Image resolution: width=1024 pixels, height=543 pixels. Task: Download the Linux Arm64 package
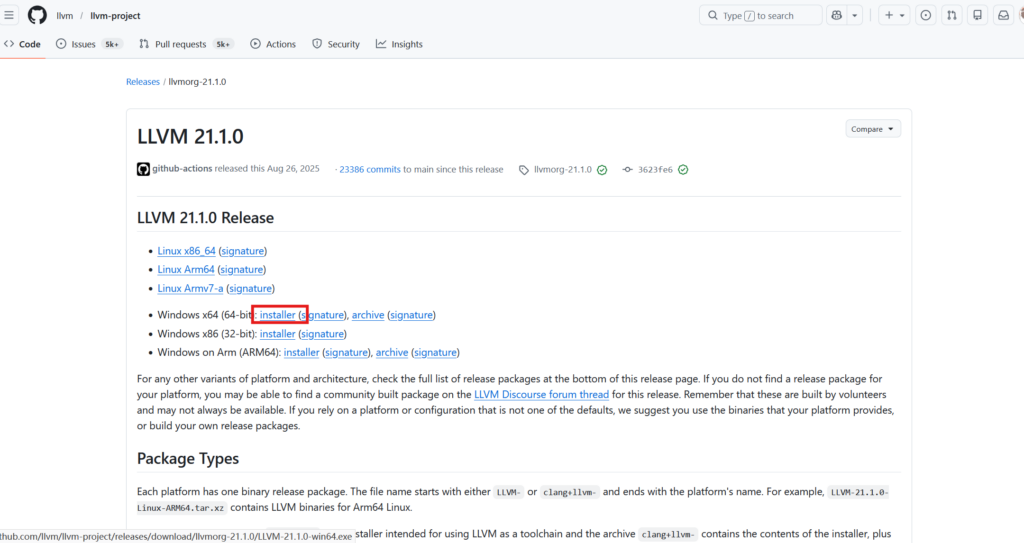(x=185, y=269)
